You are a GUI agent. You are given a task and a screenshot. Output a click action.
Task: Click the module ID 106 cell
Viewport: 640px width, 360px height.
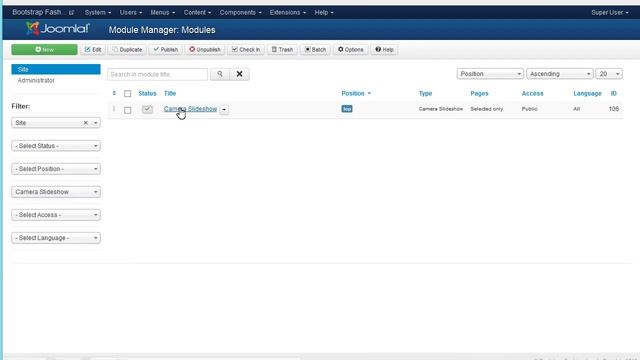(613, 109)
